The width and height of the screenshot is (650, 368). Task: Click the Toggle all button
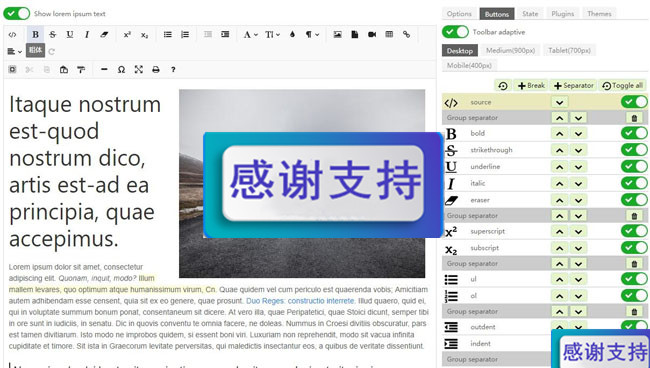click(622, 85)
